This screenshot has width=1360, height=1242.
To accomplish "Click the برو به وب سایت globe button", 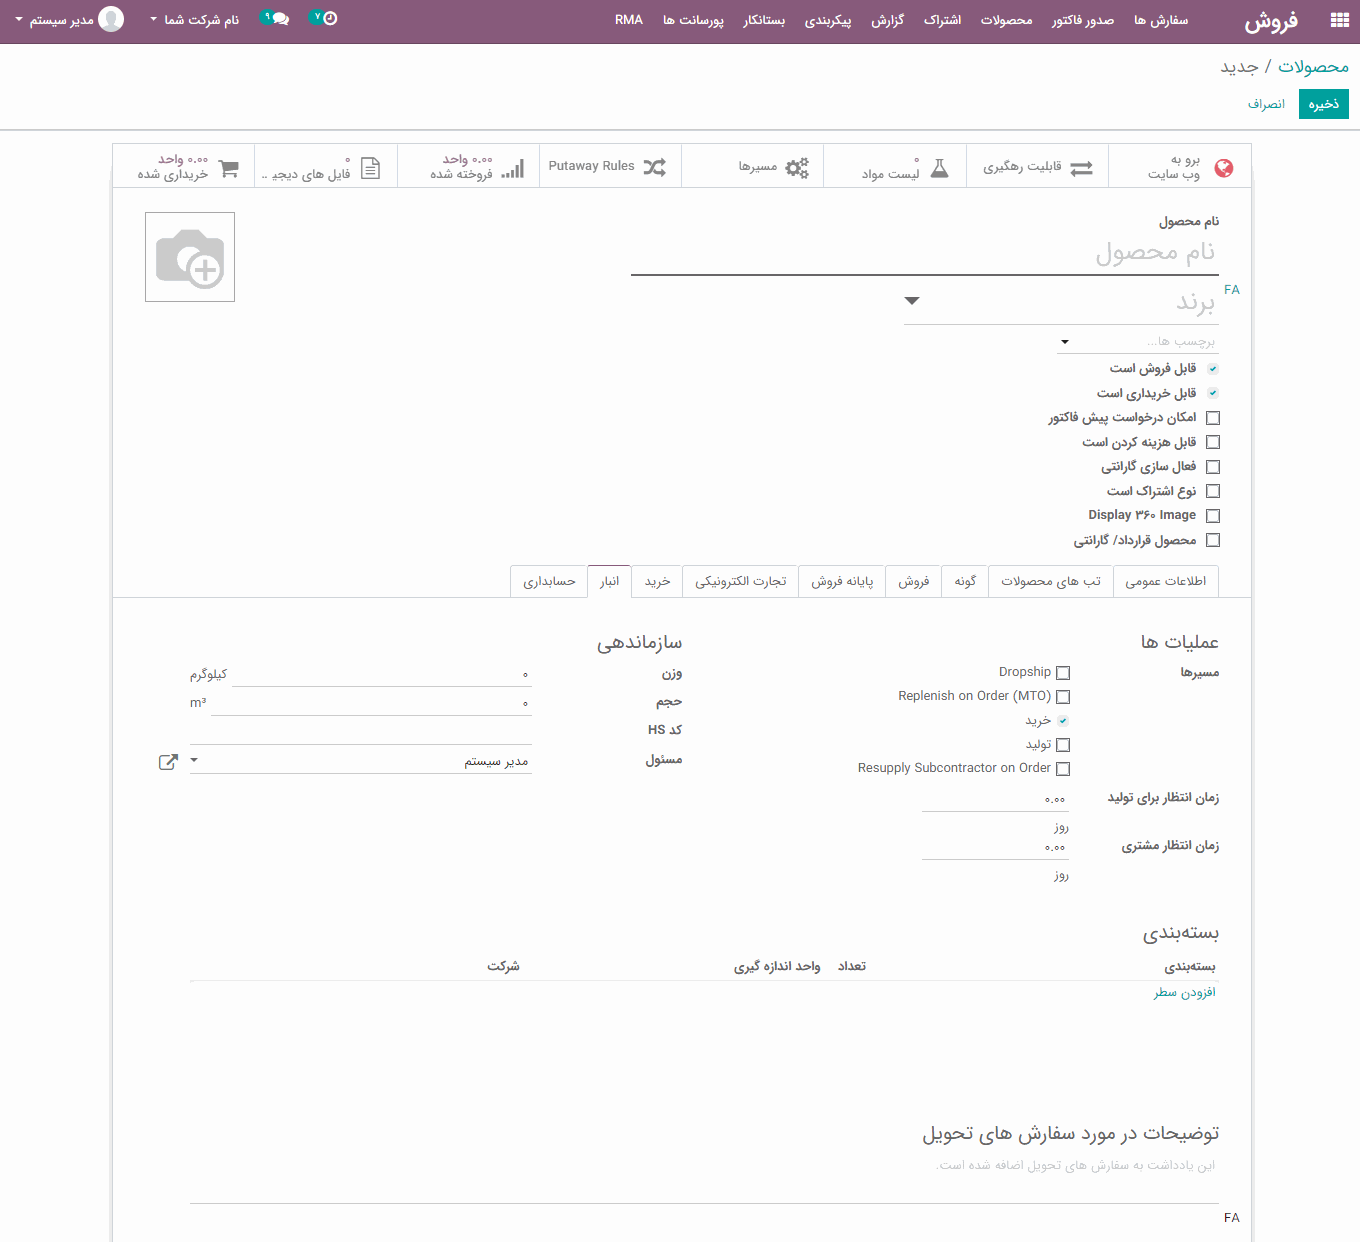I will pos(1178,166).
